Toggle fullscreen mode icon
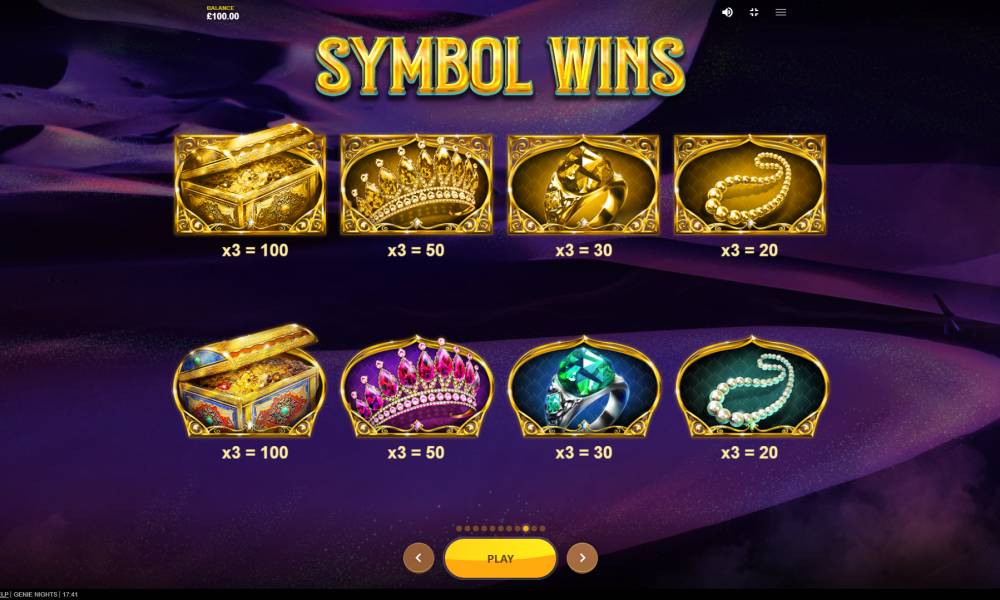 (x=754, y=12)
